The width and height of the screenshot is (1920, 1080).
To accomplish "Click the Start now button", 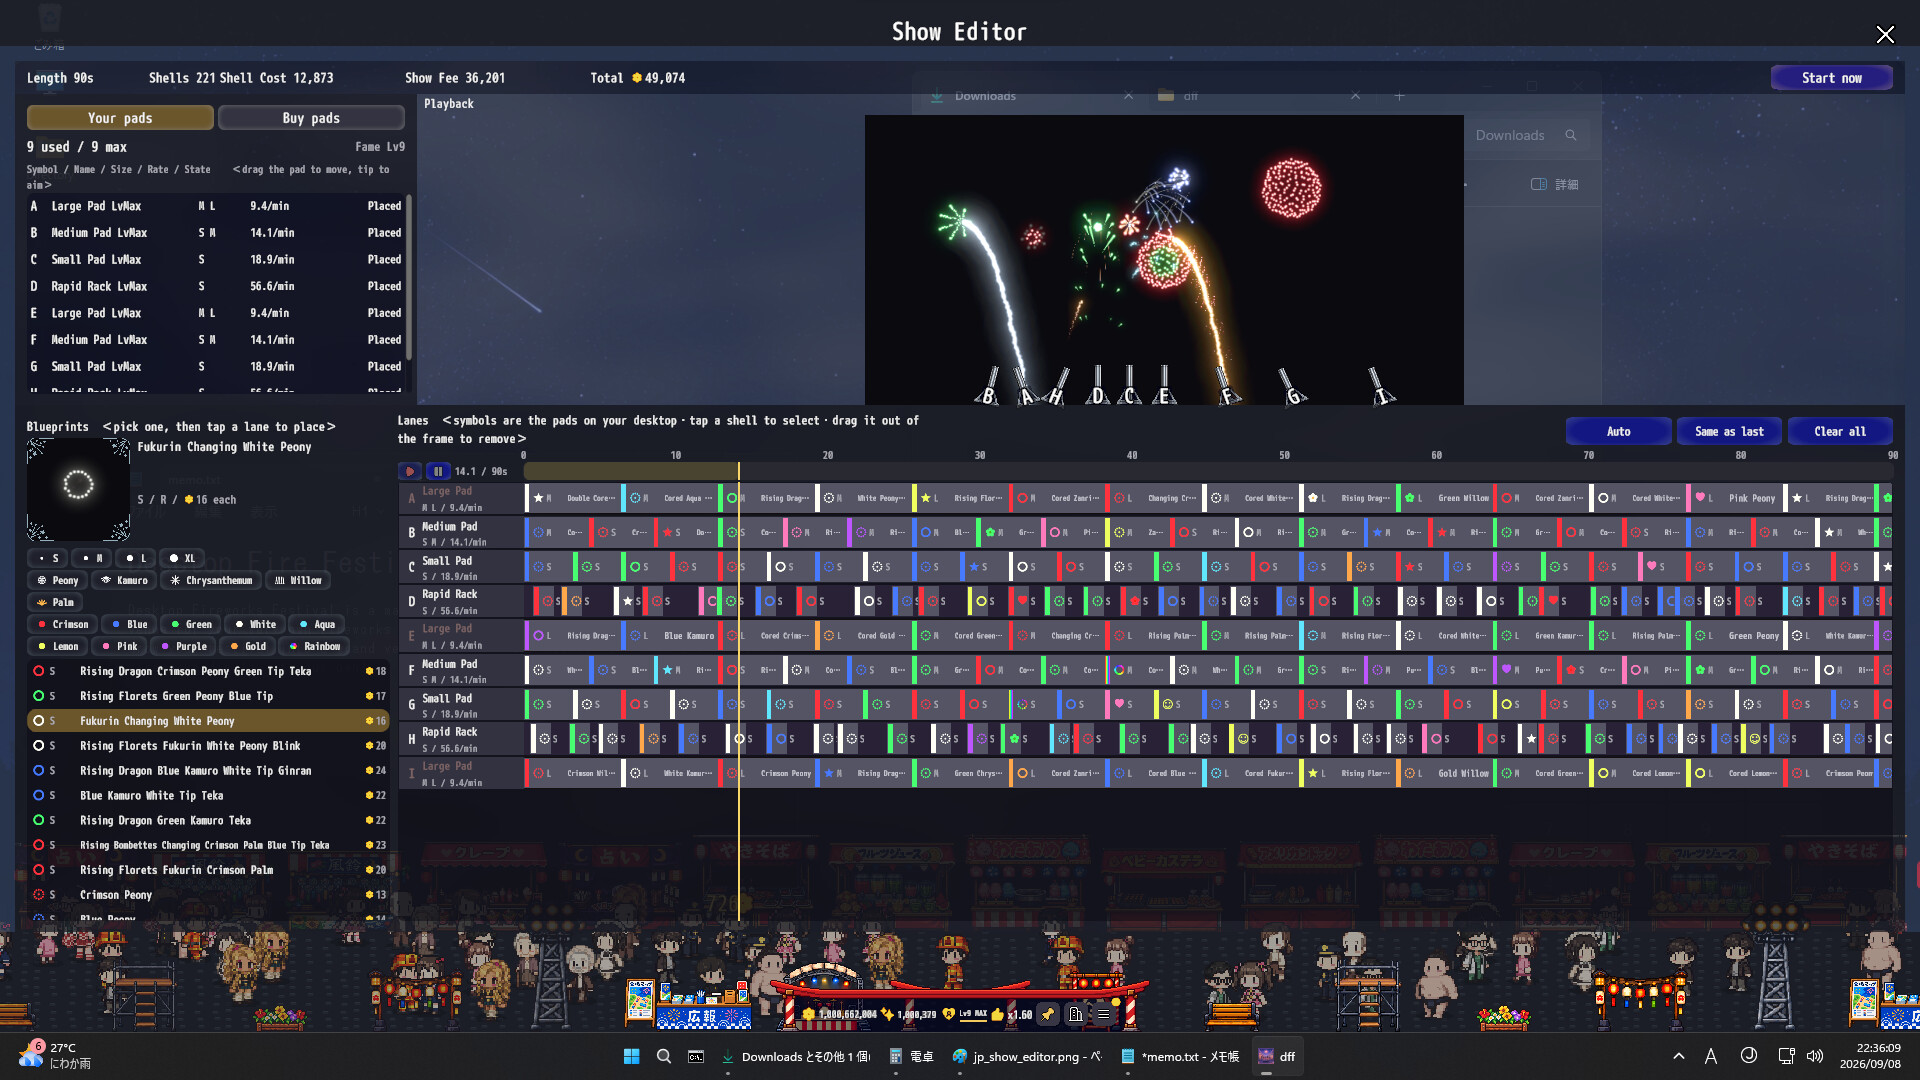I will point(1831,78).
